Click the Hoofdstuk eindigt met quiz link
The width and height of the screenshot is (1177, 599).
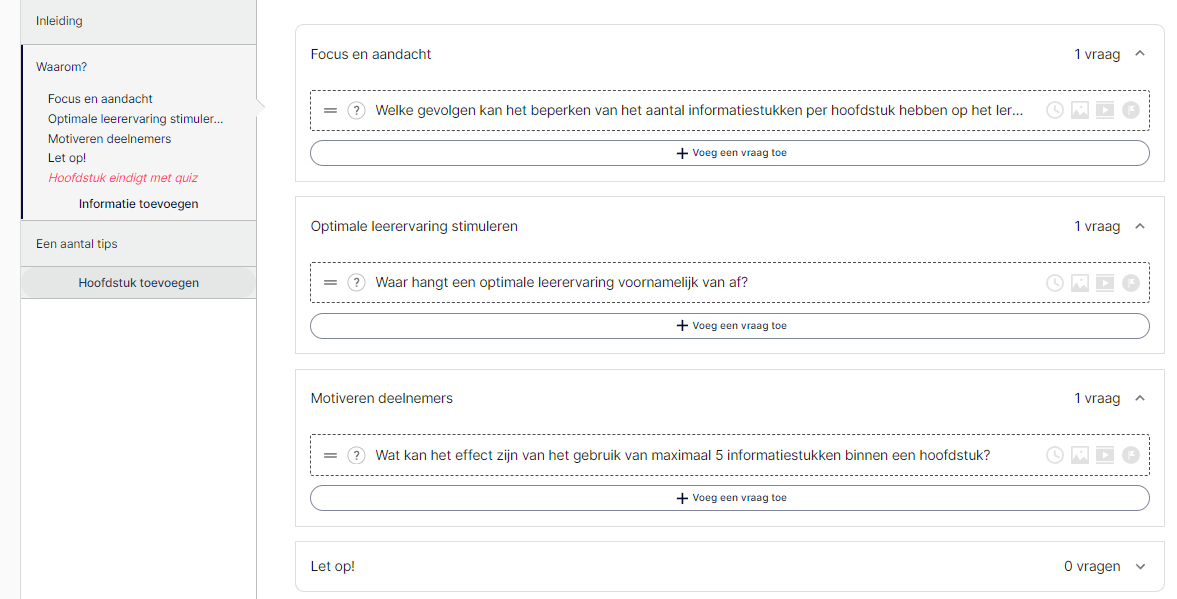(x=123, y=178)
